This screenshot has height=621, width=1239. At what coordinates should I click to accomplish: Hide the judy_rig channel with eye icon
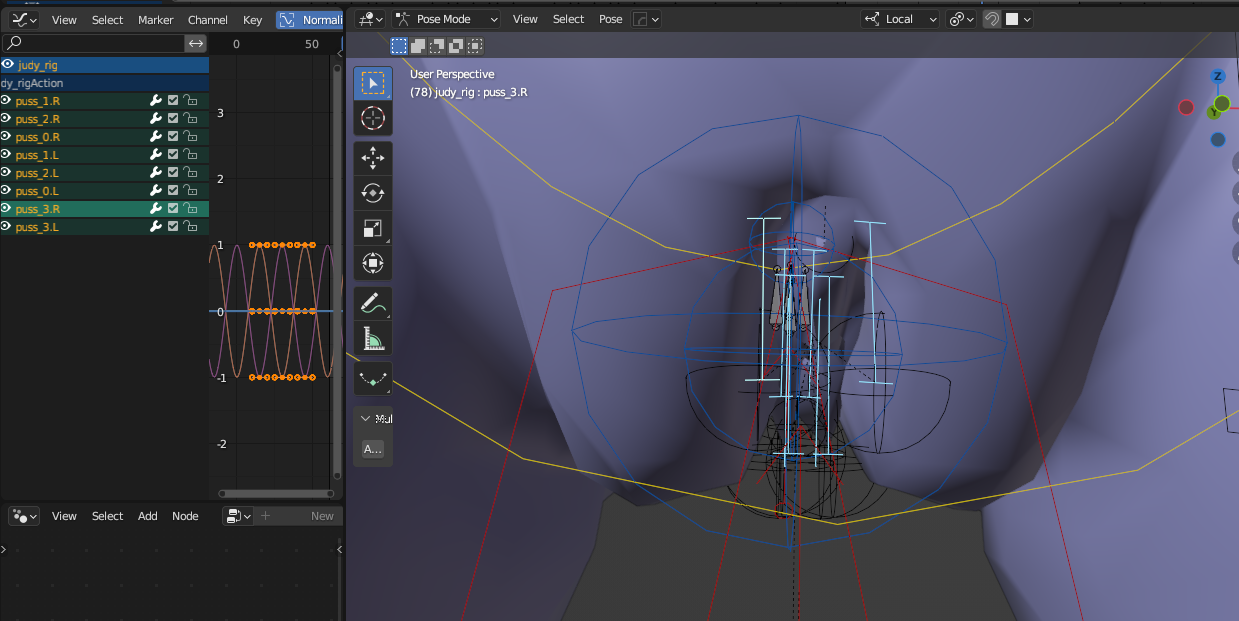click(x=7, y=65)
